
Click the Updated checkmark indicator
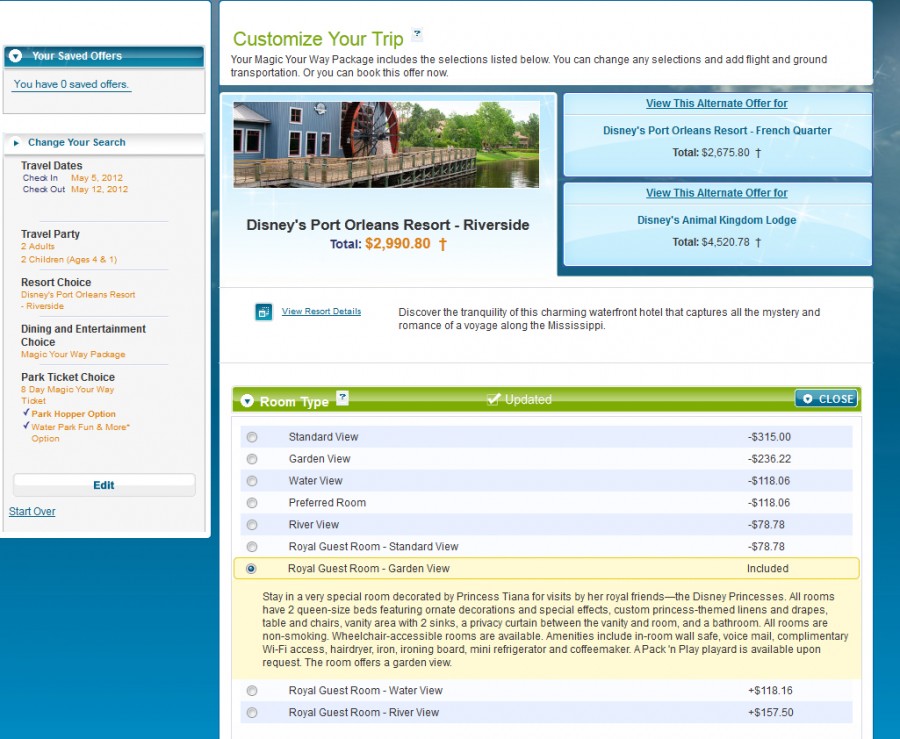pyautogui.click(x=493, y=399)
